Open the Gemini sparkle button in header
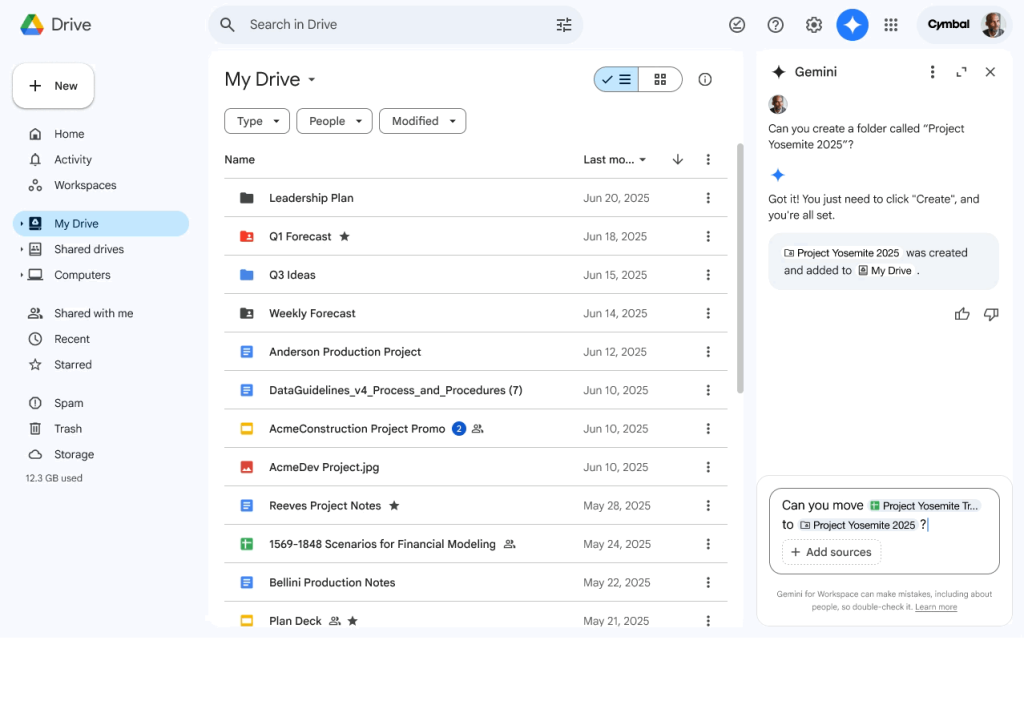Viewport: 1024px width, 721px height. coord(852,25)
